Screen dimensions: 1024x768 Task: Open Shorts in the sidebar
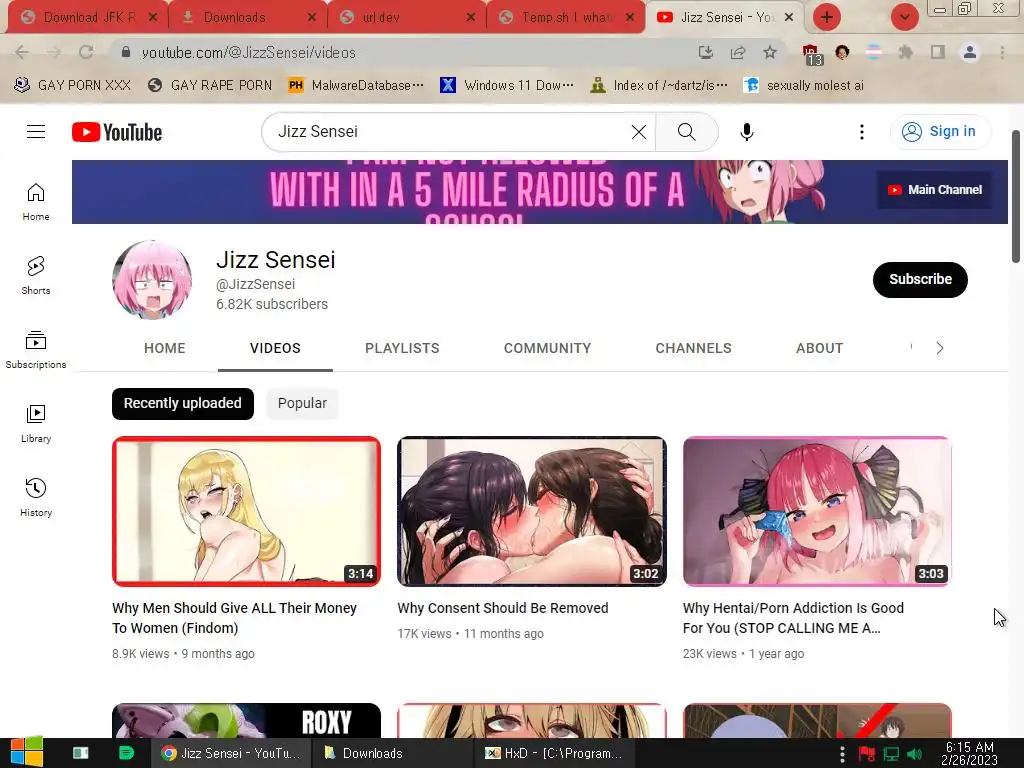point(36,275)
